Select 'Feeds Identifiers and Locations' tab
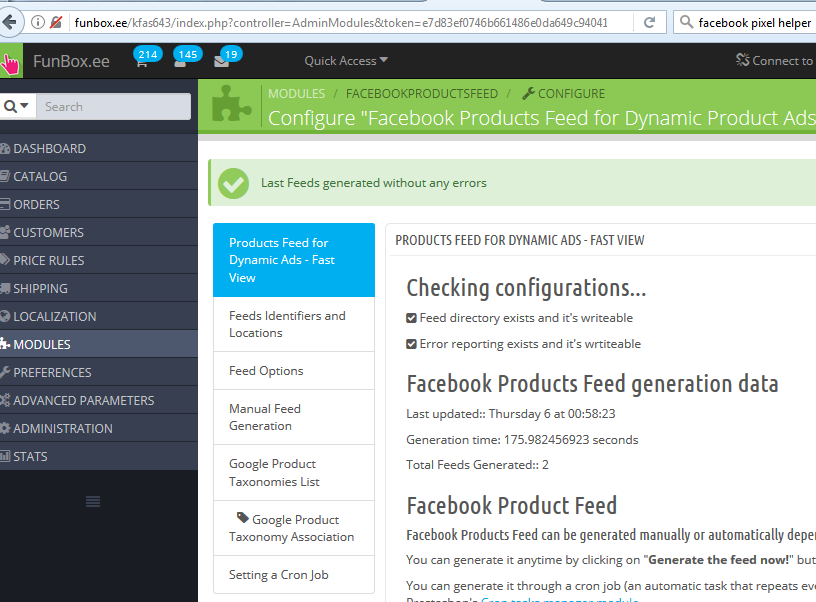This screenshot has width=816, height=602. pyautogui.click(x=294, y=324)
